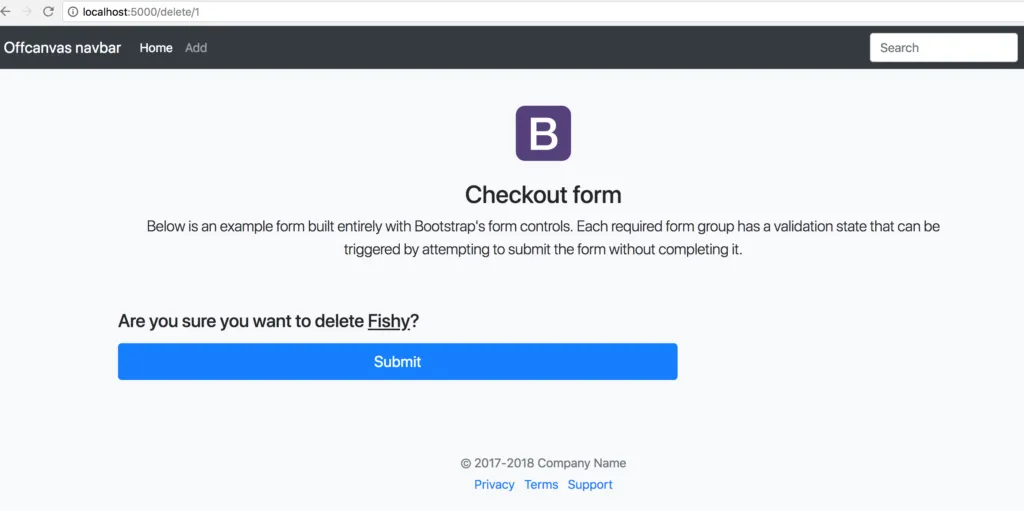Open the Terms footer link
The image size is (1024, 511).
pyautogui.click(x=541, y=485)
